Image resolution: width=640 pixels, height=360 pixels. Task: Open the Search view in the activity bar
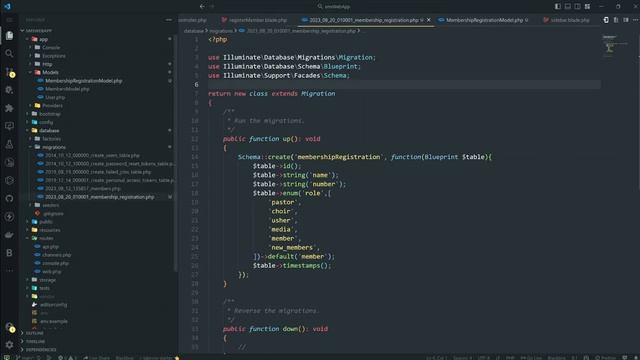pyautogui.click(x=9, y=53)
